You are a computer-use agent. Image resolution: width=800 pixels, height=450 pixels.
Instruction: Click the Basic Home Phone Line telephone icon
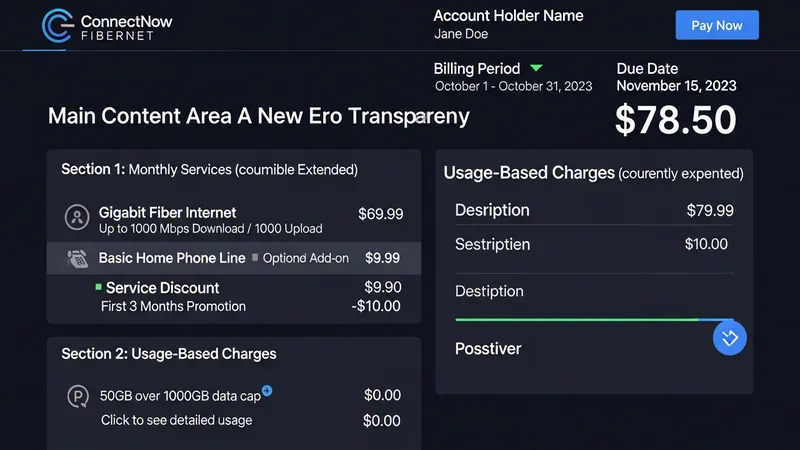point(77,258)
